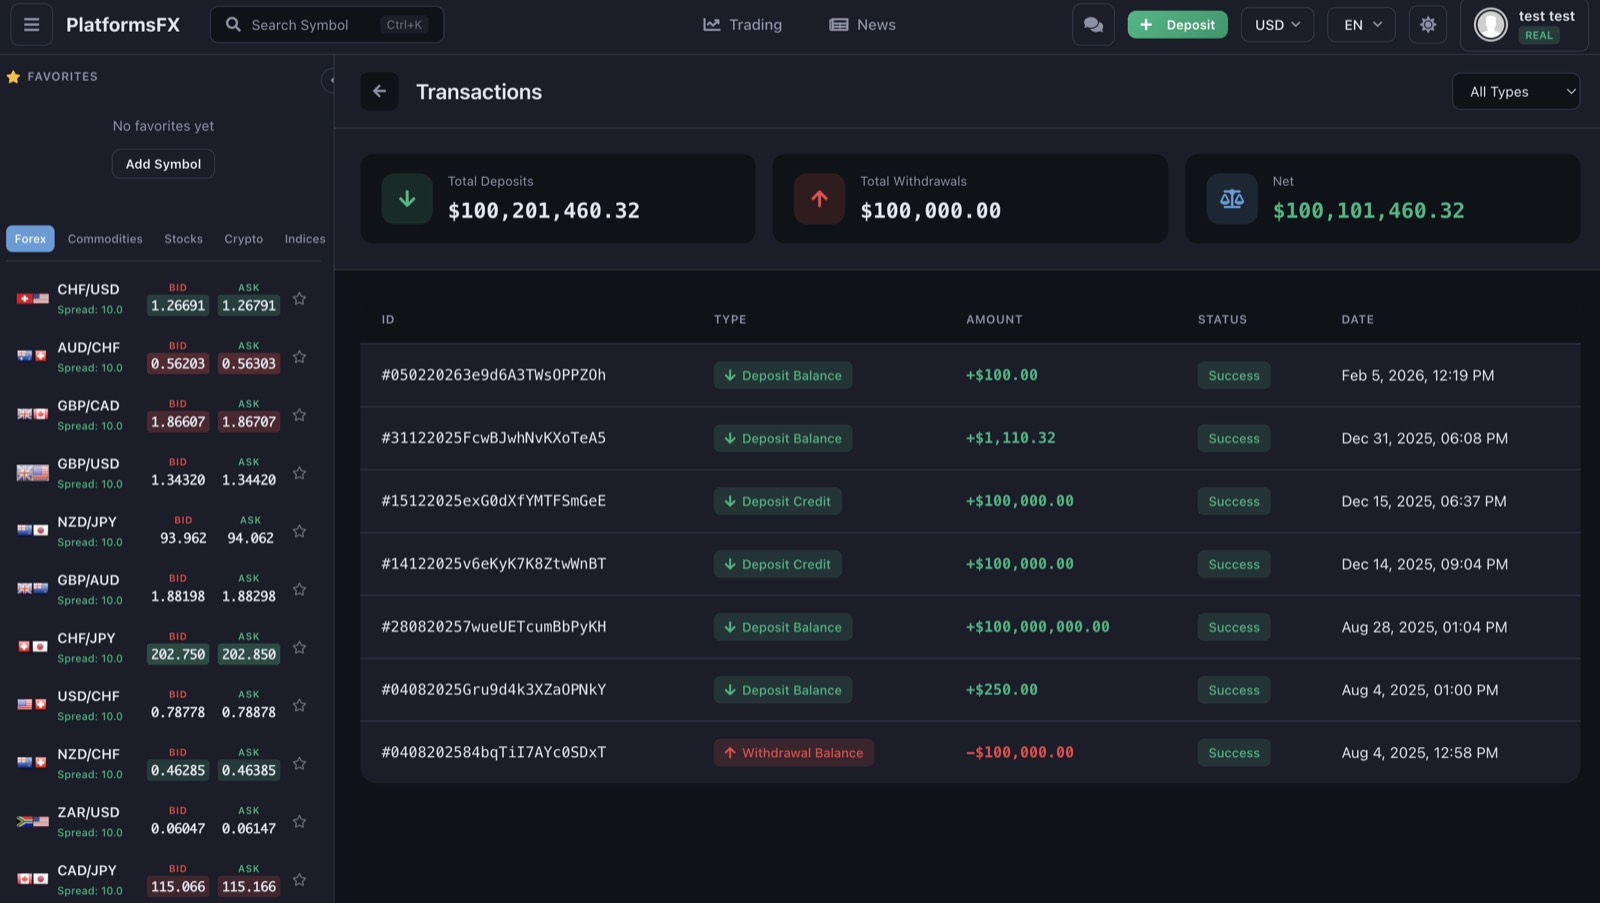Switch to the Indices tab

pos(305,238)
